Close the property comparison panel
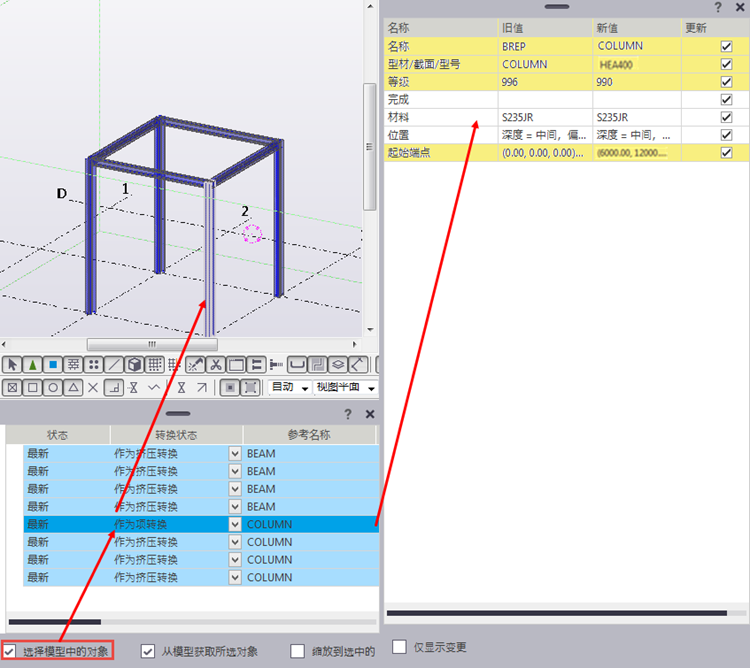The width and height of the screenshot is (750, 668). [739, 7]
